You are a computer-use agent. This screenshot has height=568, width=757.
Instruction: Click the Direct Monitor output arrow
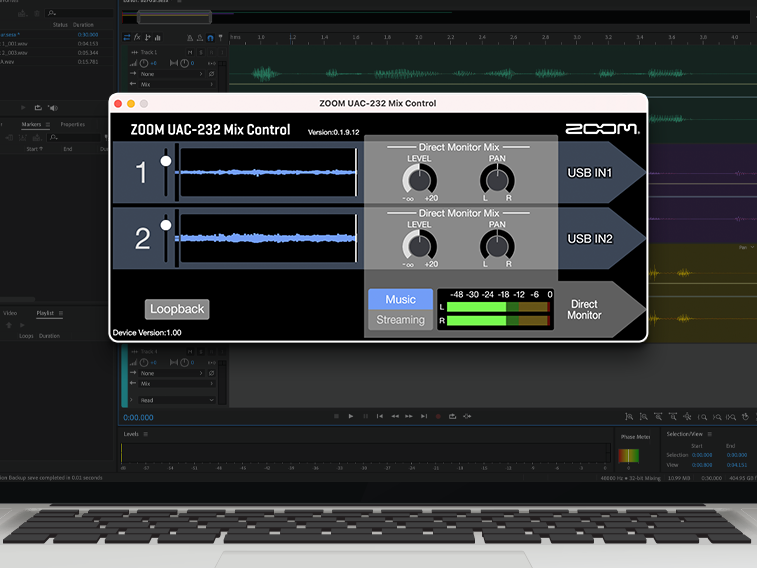(x=602, y=309)
